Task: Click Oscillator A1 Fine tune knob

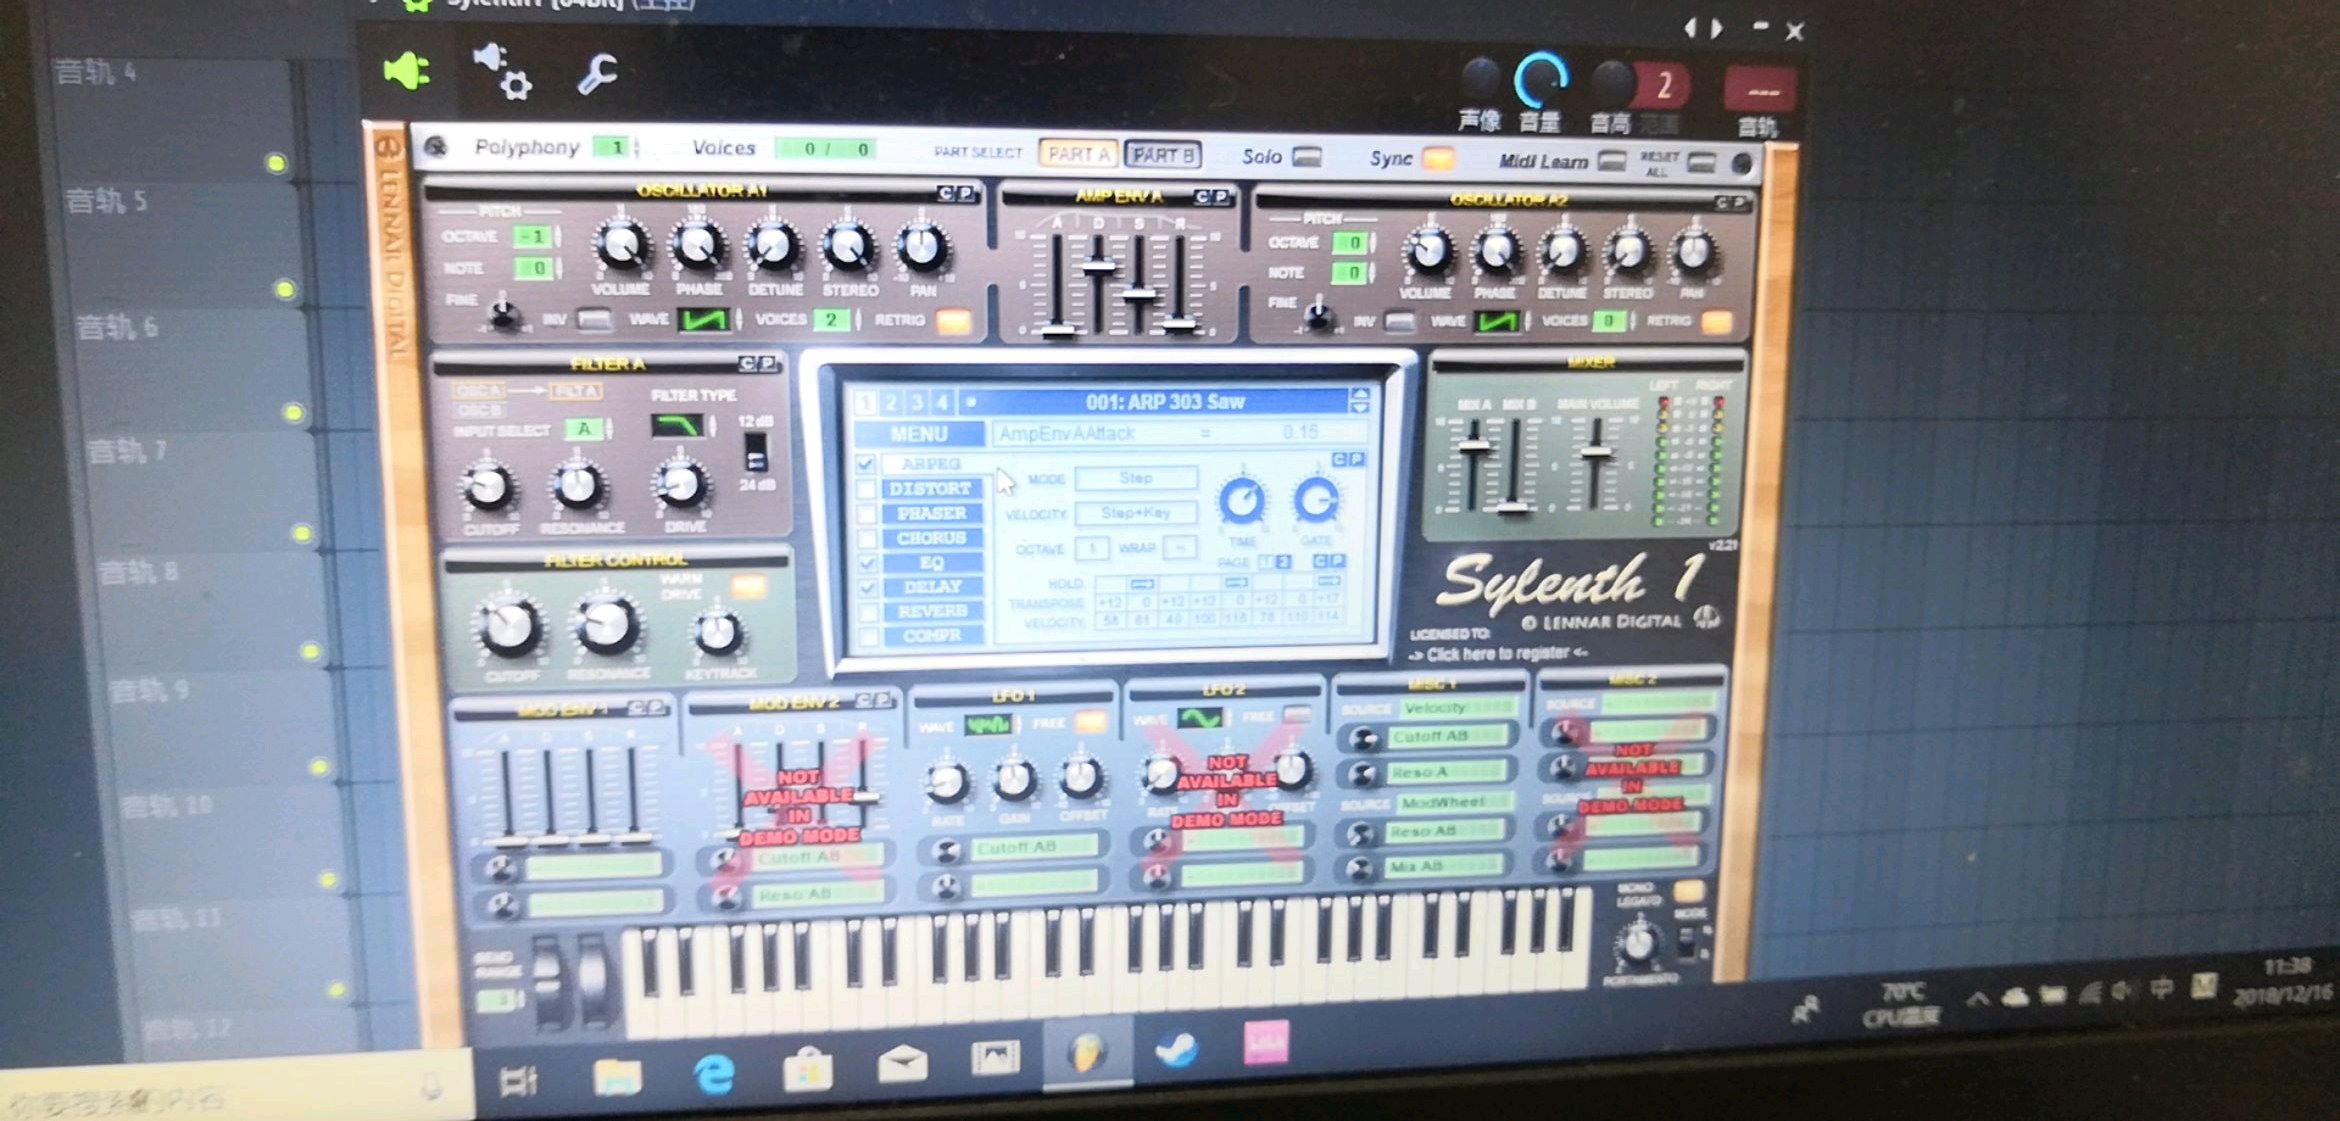Action: (x=504, y=316)
